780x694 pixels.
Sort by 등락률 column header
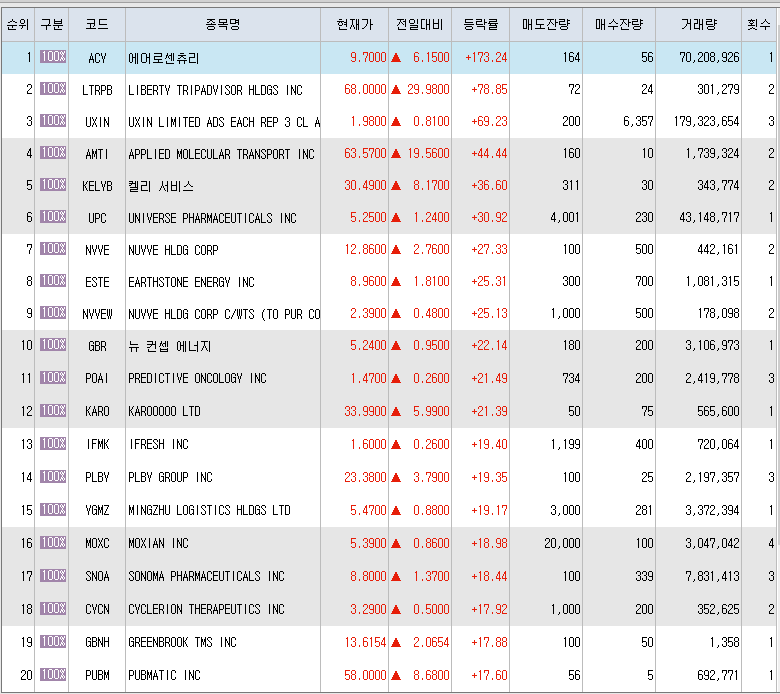point(481,24)
